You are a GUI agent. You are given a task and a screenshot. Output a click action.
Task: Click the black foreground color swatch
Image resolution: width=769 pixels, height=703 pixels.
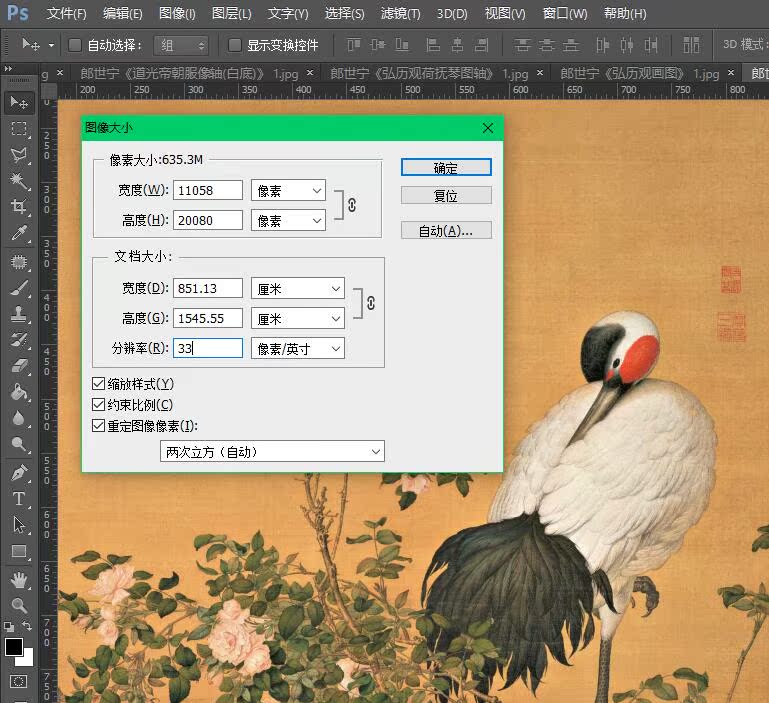pyautogui.click(x=13, y=647)
